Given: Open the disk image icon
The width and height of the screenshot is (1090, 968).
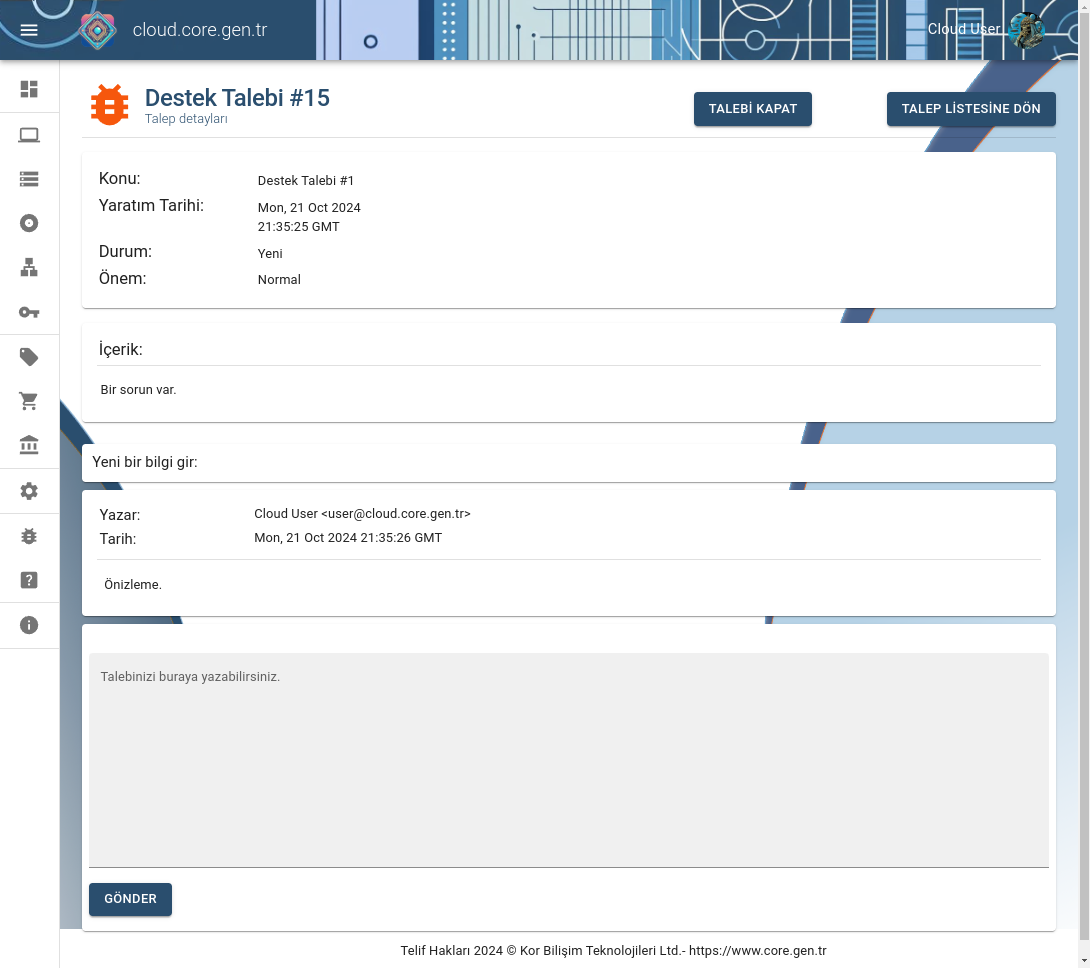Looking at the screenshot, I should click(x=29, y=223).
